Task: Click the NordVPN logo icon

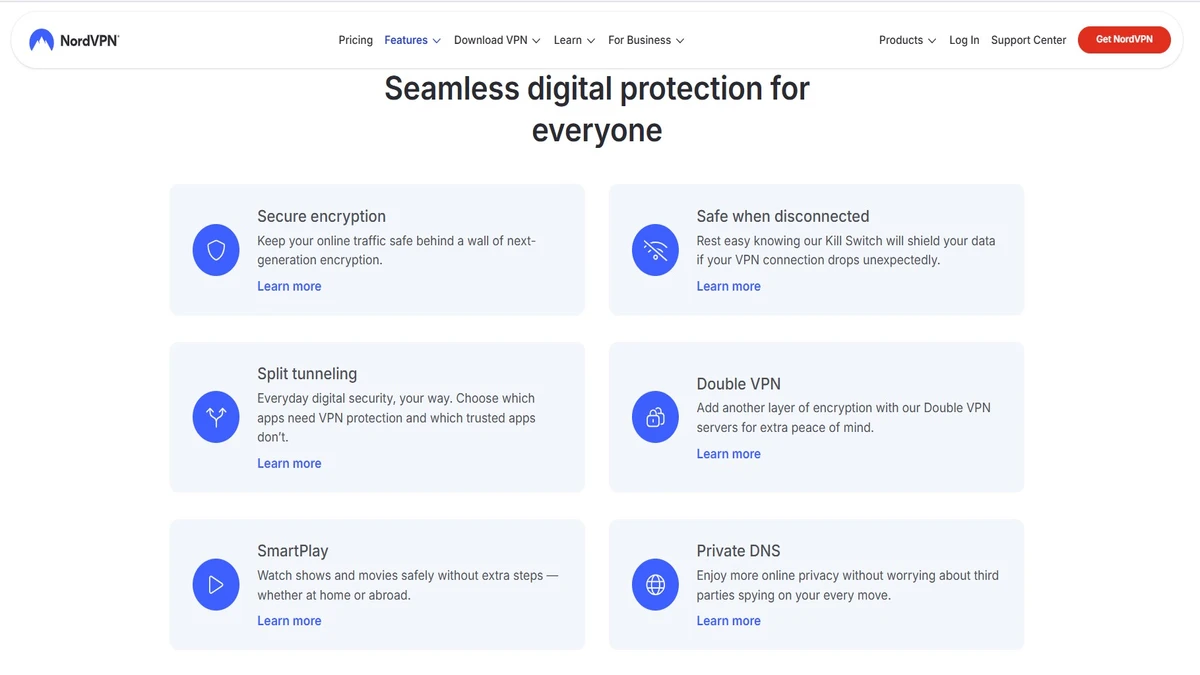Action: click(41, 39)
